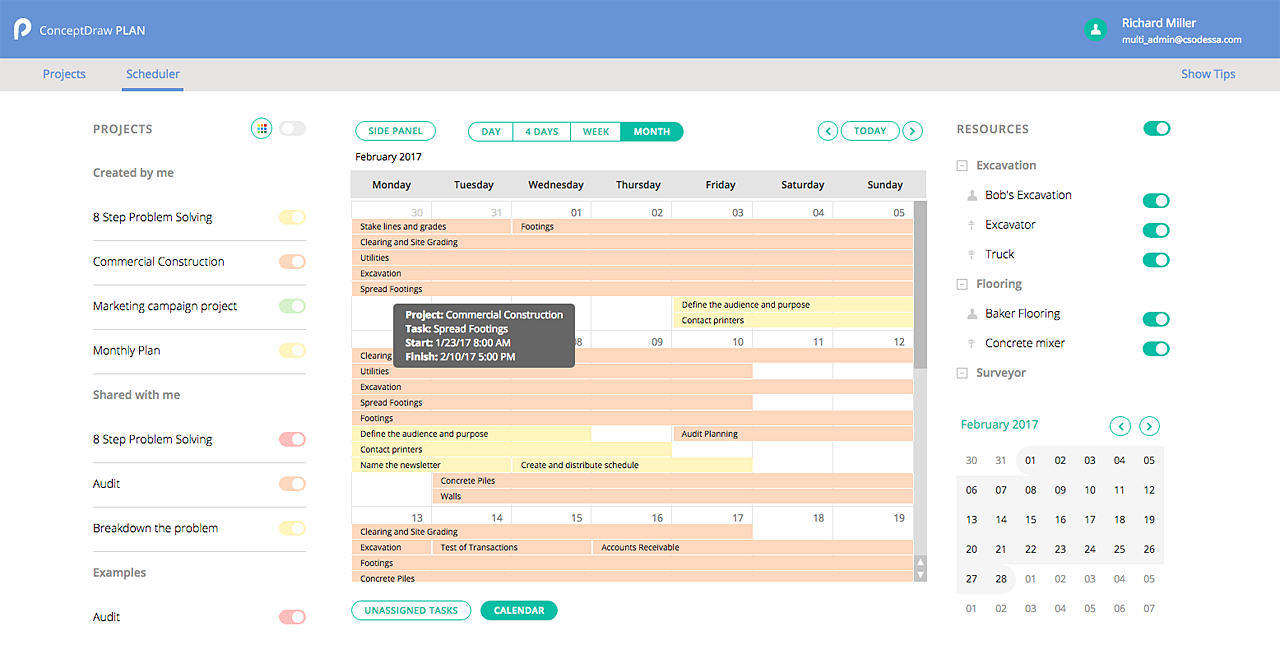
Task: Select day 14 in mini calendar
Action: point(1001,520)
